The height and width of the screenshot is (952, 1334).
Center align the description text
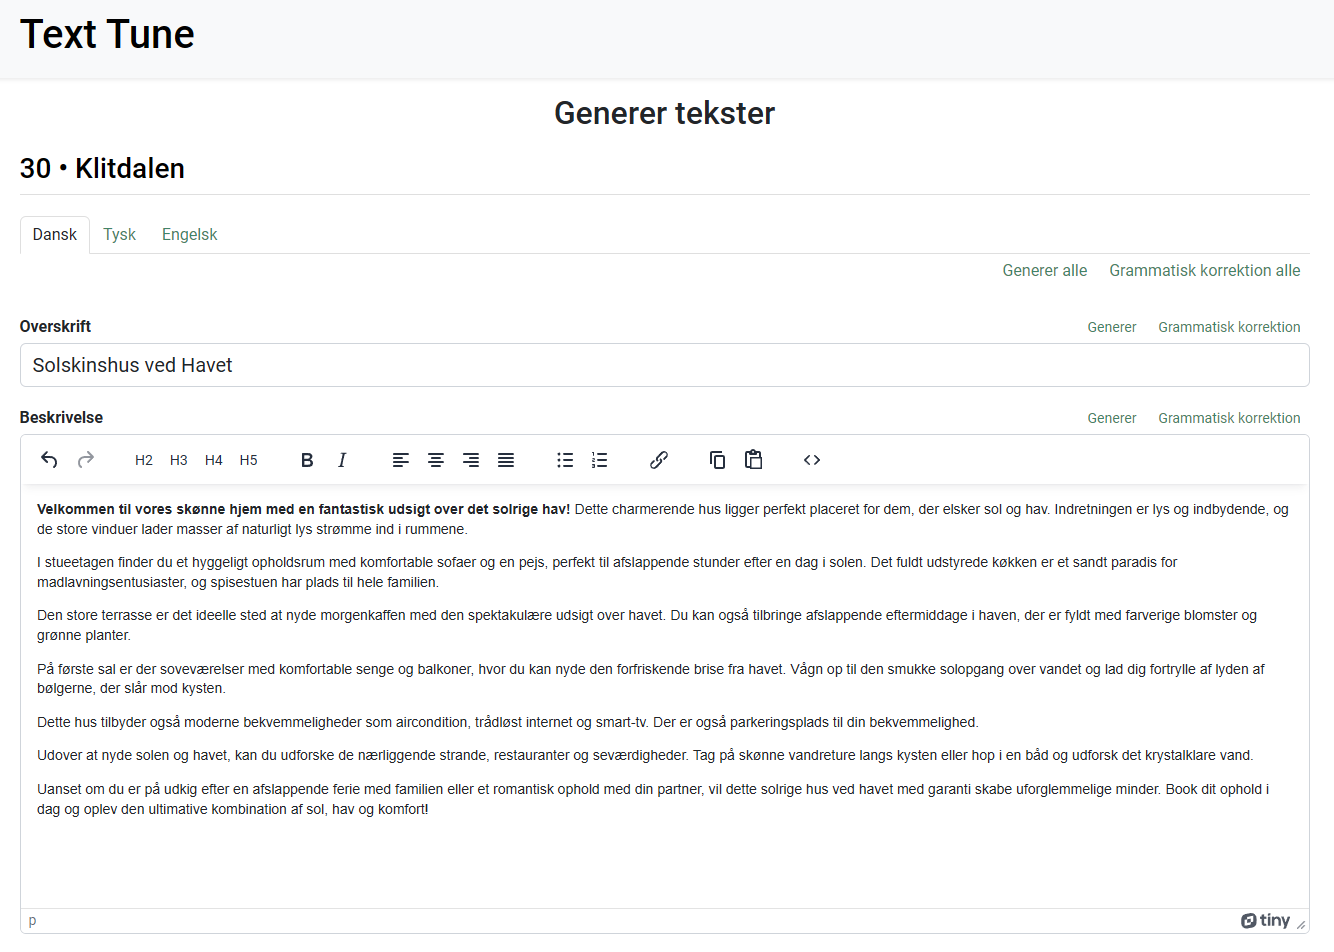click(436, 460)
